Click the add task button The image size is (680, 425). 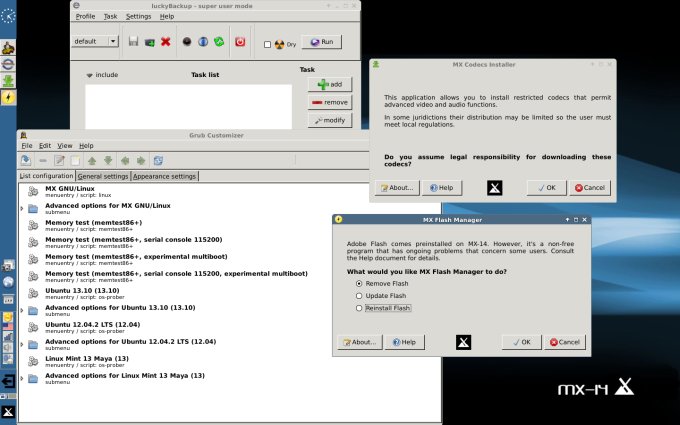tap(330, 84)
